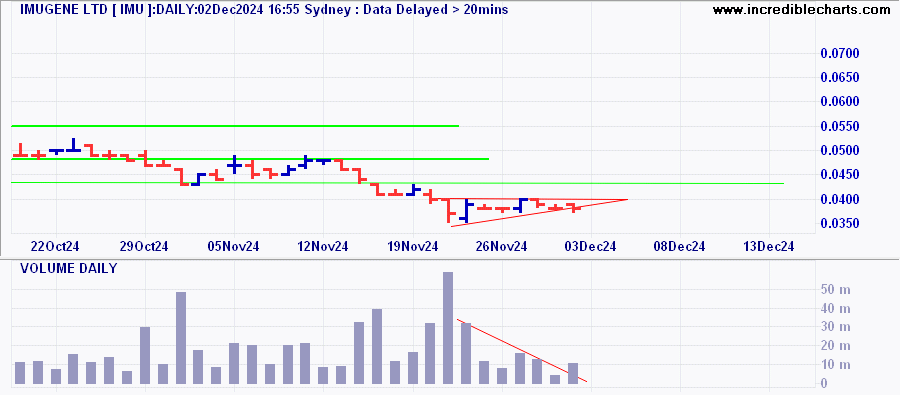The image size is (900, 395).
Task: Click the 13Dec24 date label
Action: 769,246
